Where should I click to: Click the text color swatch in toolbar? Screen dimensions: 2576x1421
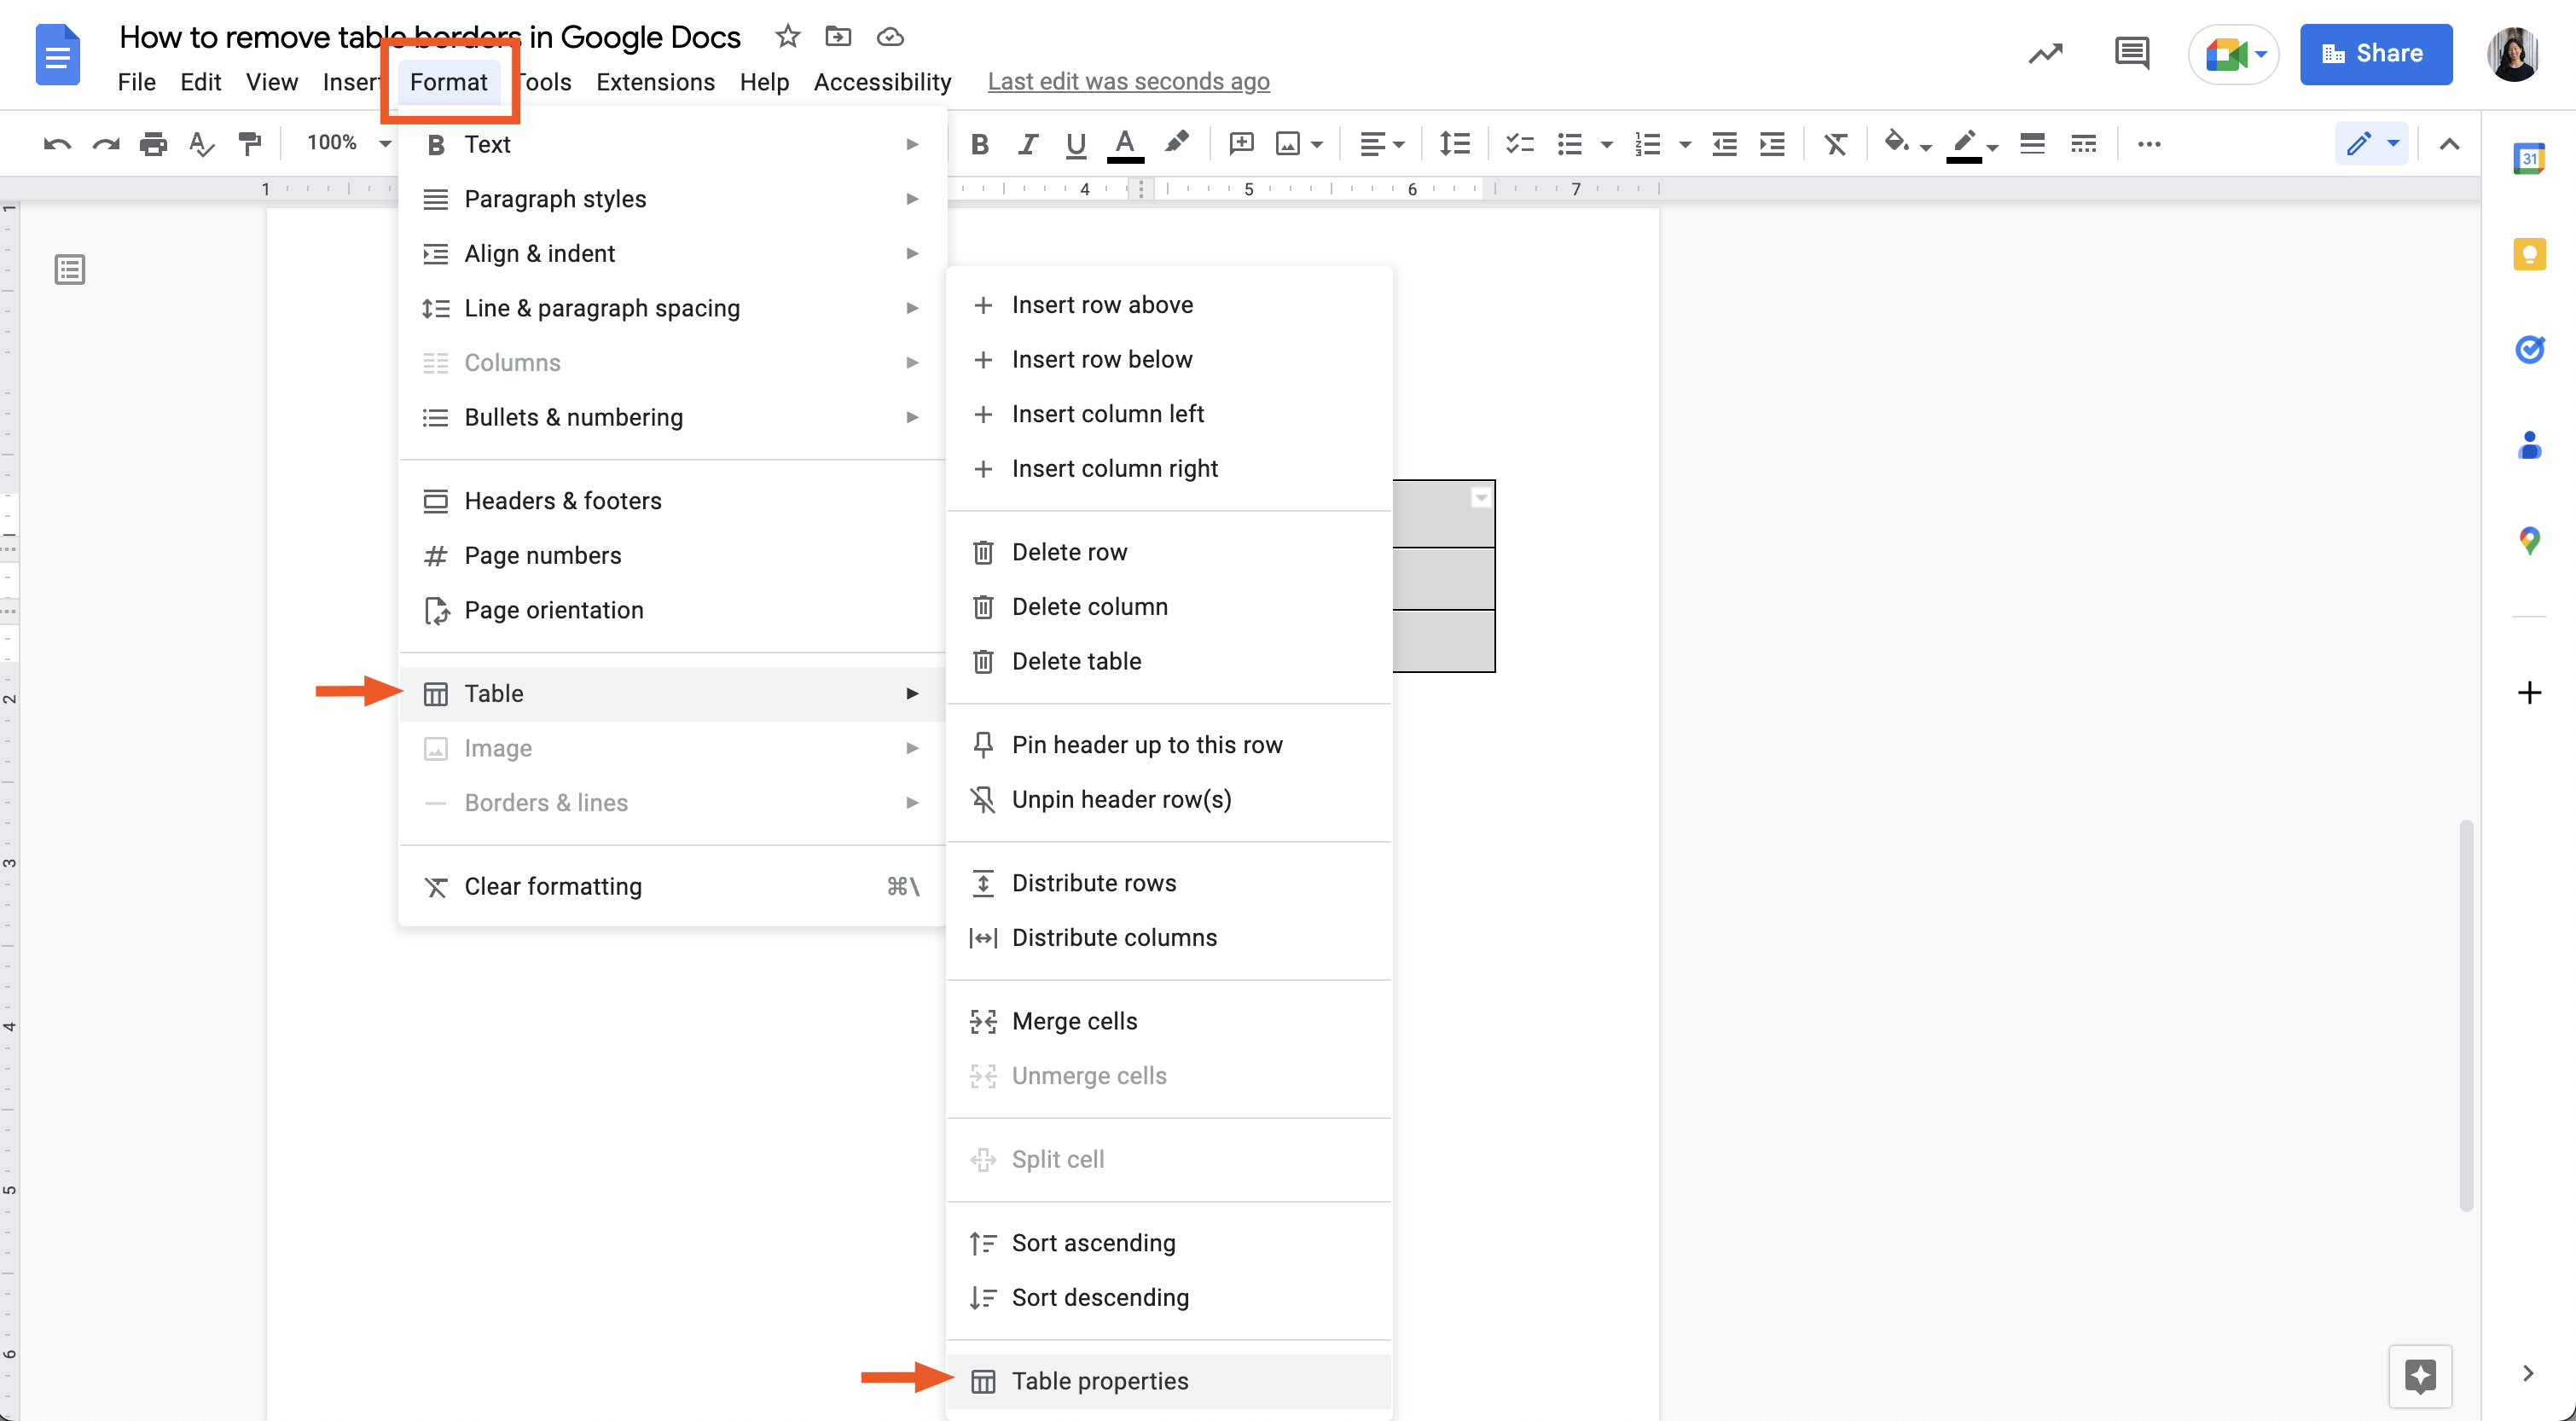click(x=1123, y=143)
